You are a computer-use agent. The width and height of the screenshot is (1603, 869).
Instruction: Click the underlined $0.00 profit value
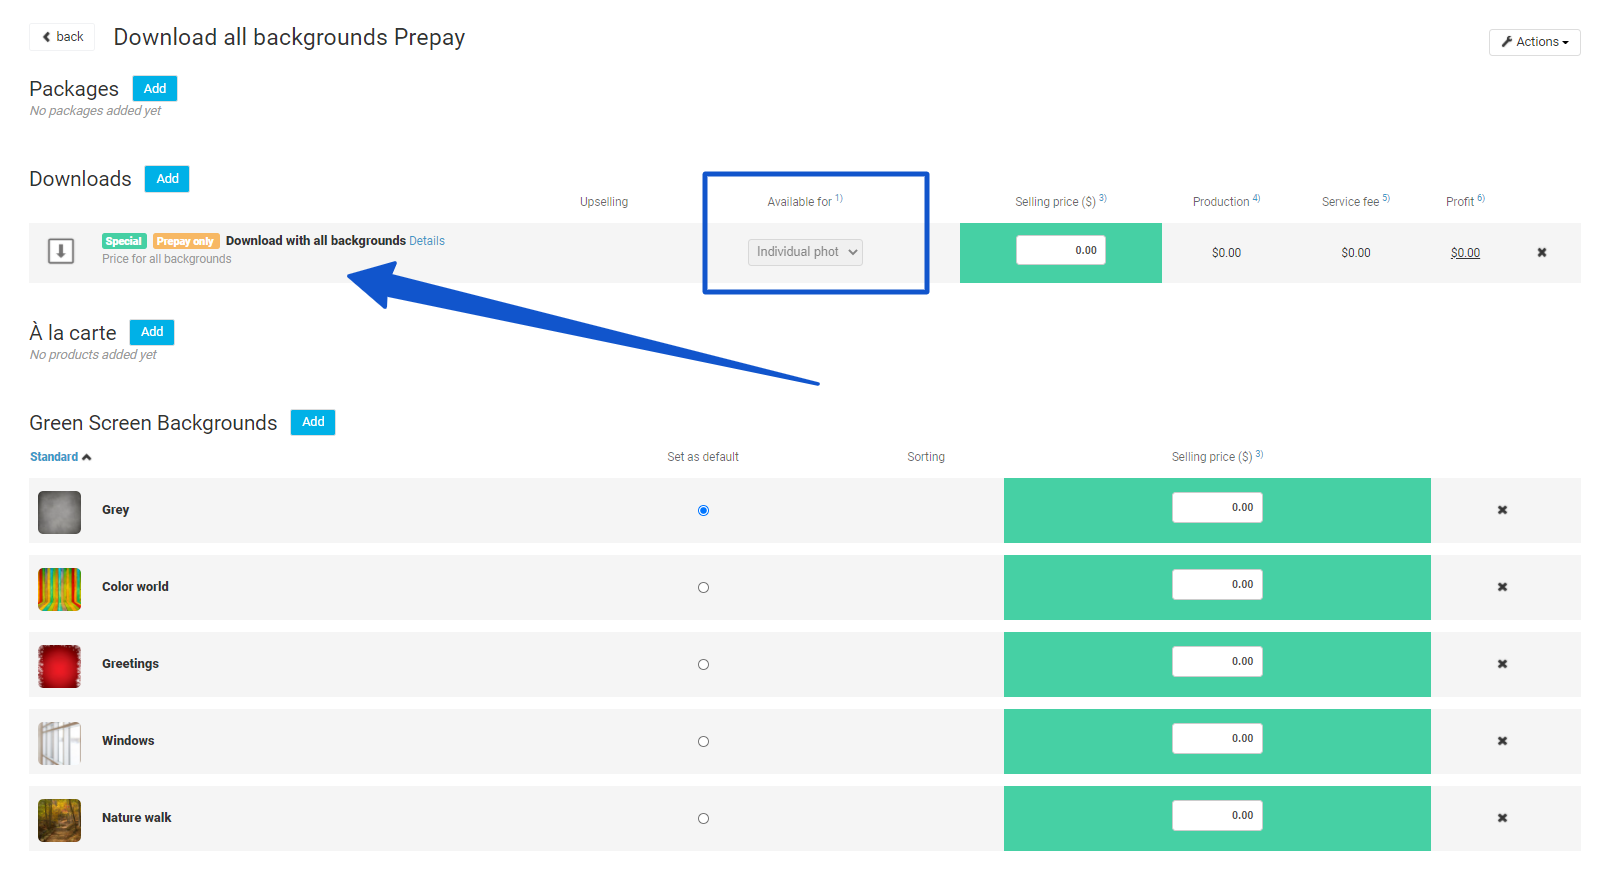coord(1465,253)
